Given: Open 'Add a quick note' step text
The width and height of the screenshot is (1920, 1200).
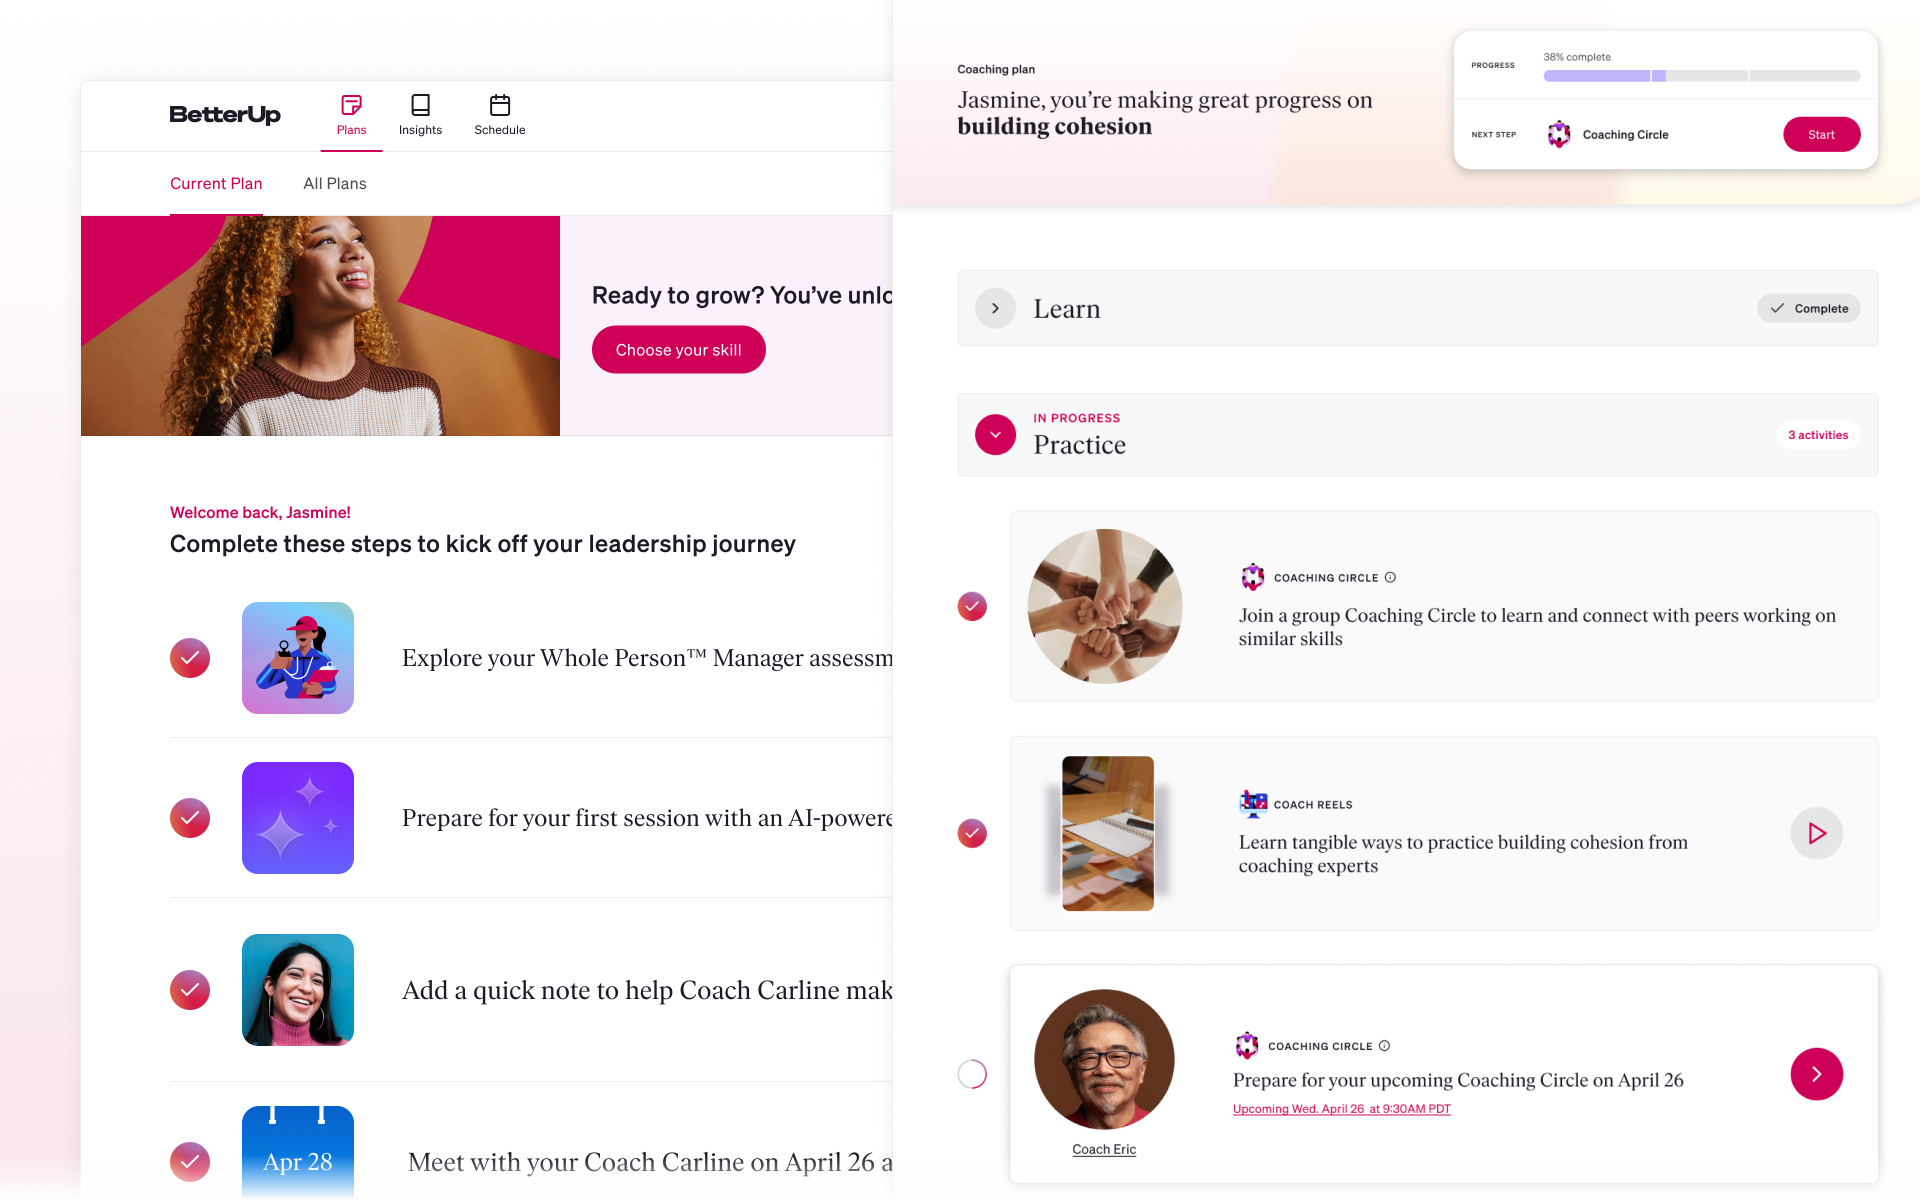Looking at the screenshot, I should 647,990.
